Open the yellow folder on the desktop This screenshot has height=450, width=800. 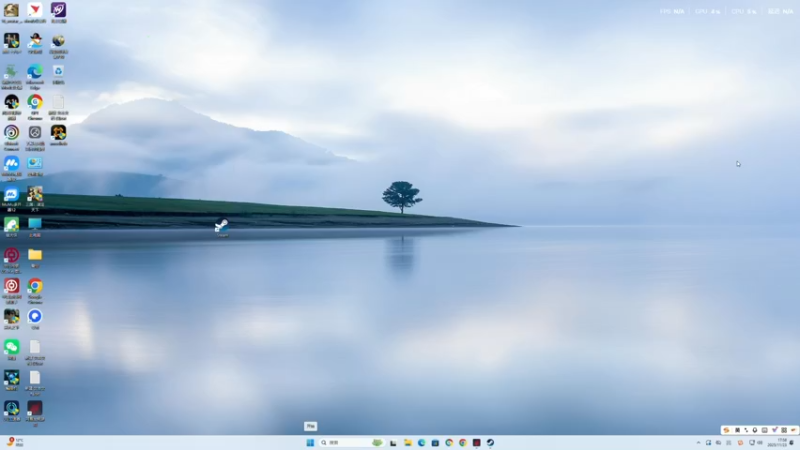(x=35, y=257)
